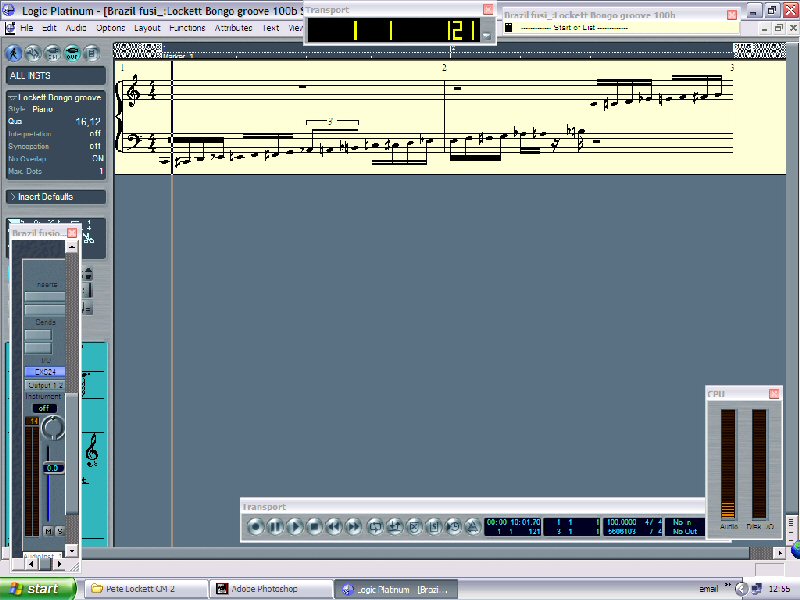Click the running man Catch icon
The image size is (800, 600).
click(x=14, y=53)
